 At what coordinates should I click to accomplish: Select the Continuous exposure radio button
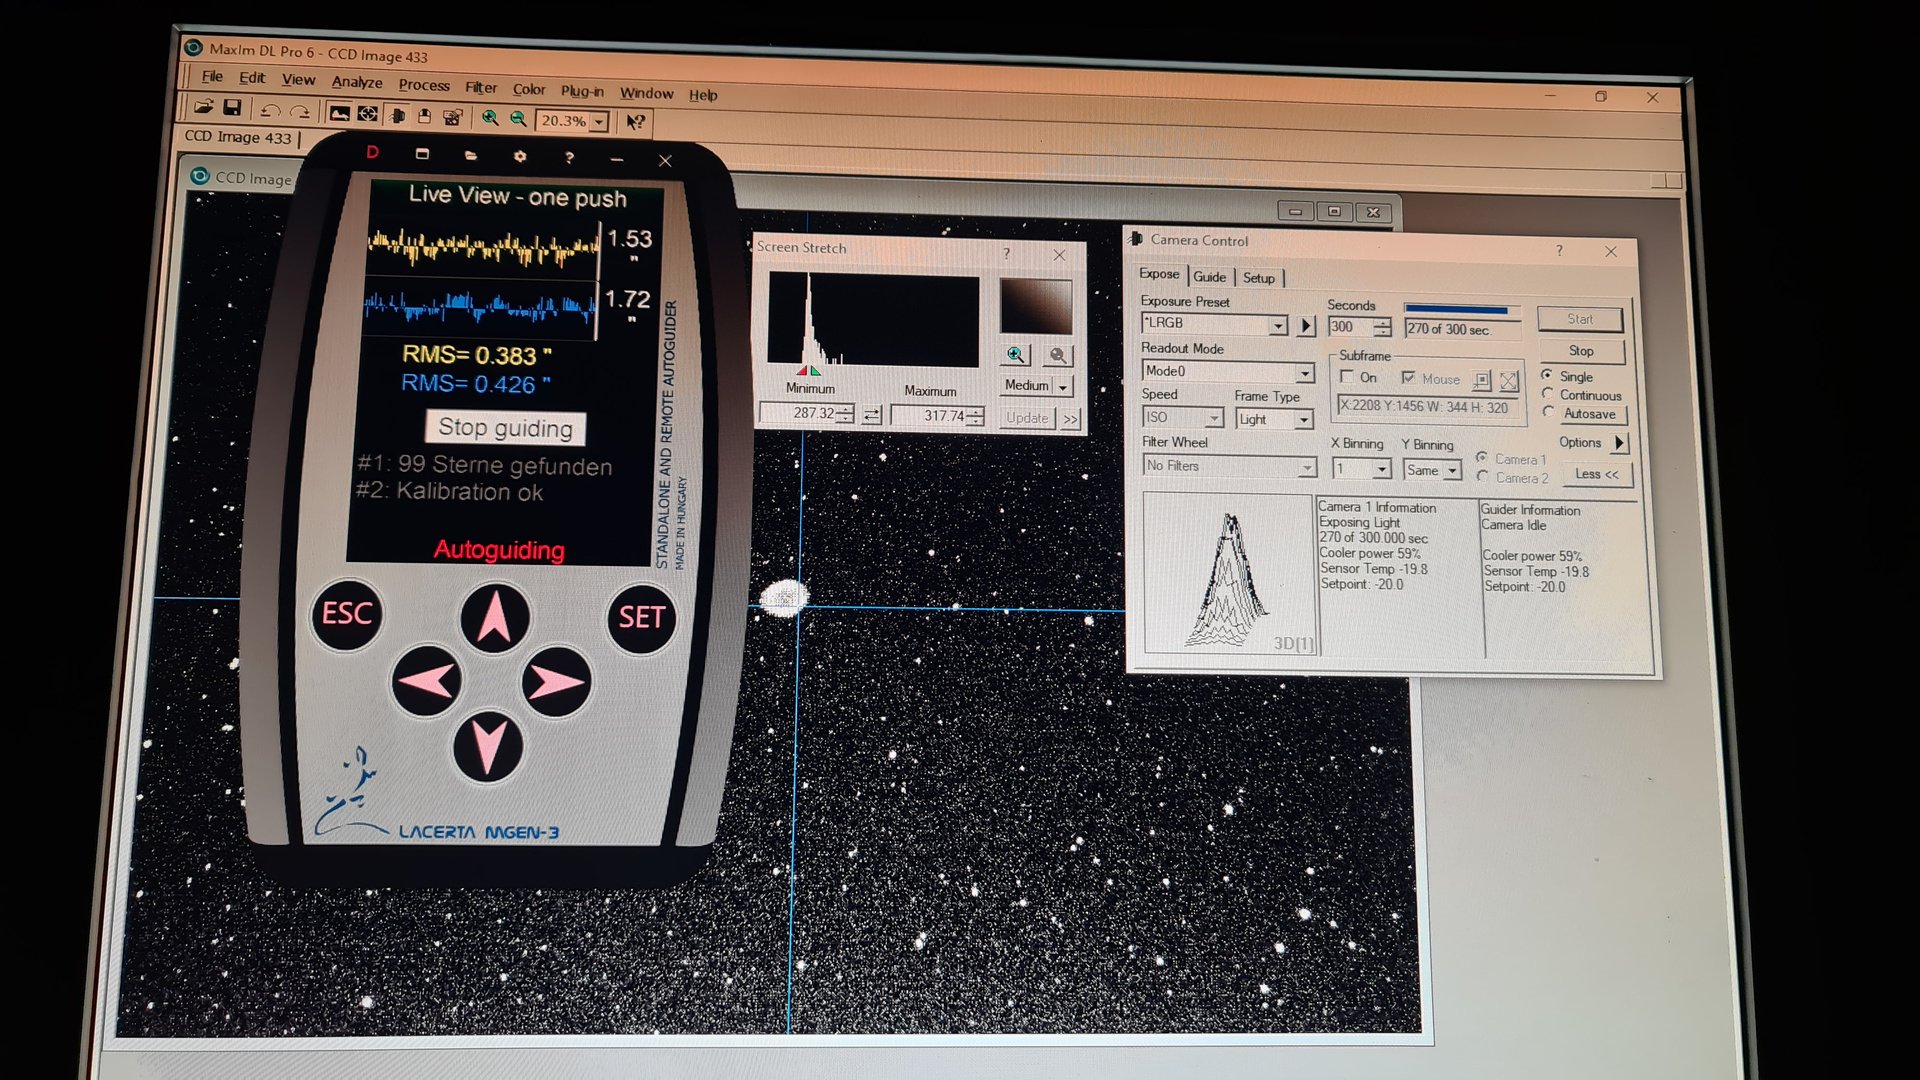point(1548,394)
